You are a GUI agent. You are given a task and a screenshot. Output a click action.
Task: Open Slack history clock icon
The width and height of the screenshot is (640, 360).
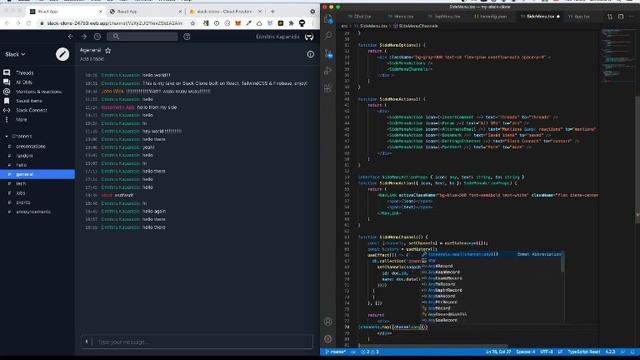coord(97,37)
